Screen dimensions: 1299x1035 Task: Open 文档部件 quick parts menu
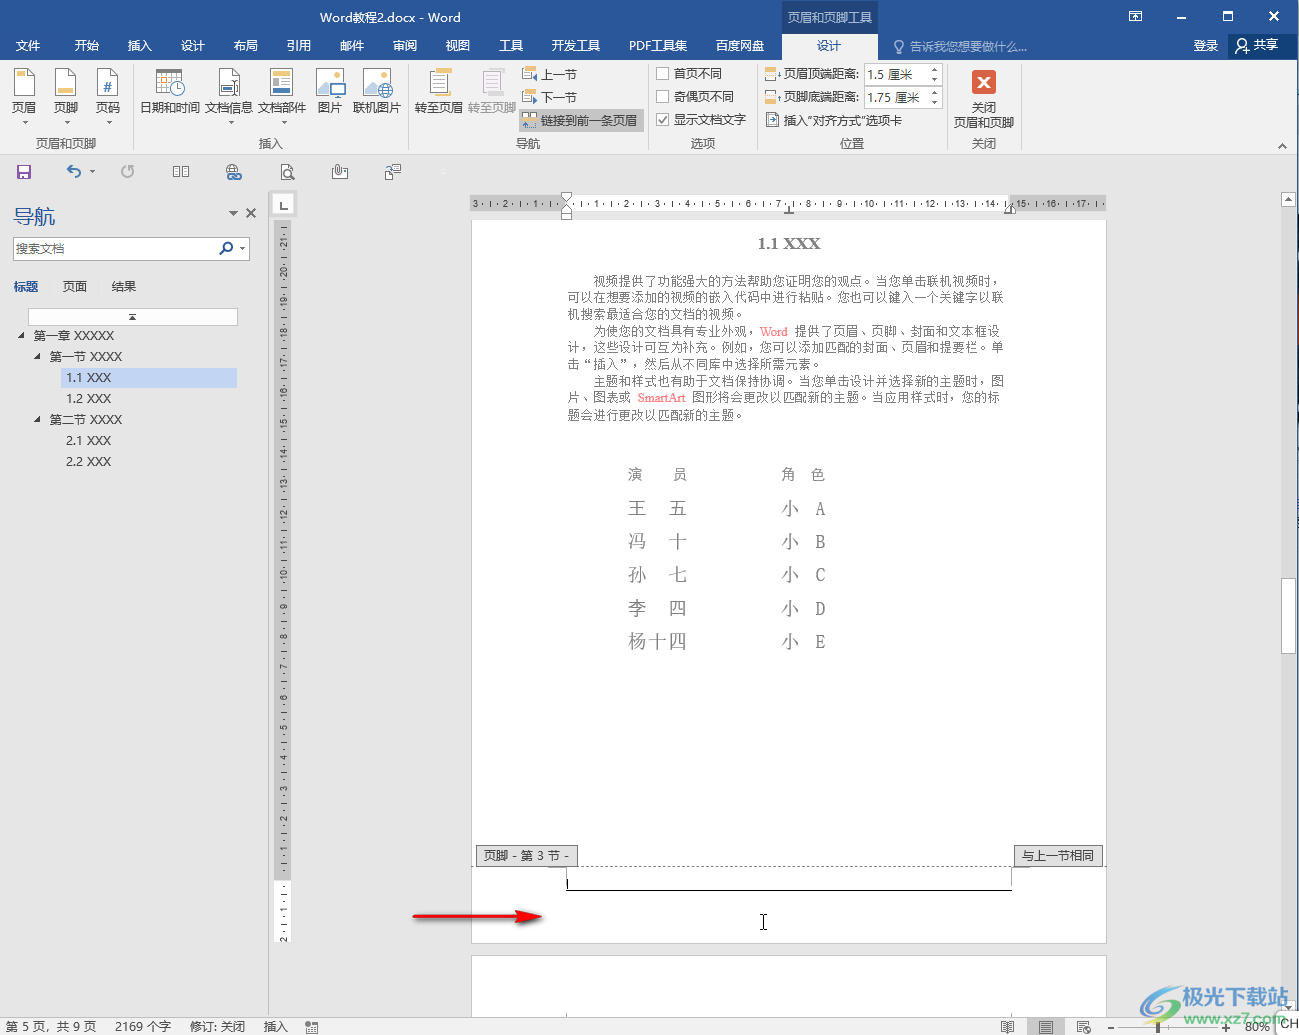[x=282, y=97]
